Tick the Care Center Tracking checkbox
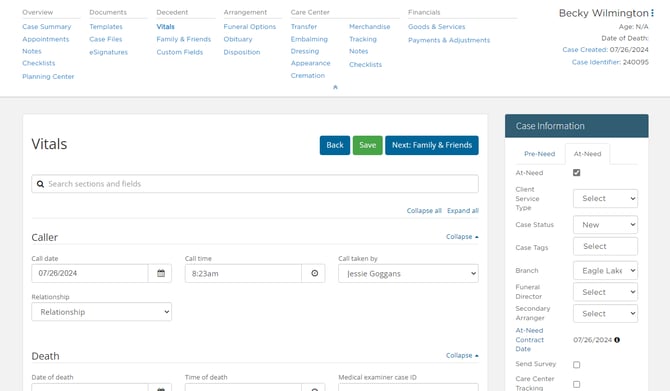 click(x=576, y=384)
